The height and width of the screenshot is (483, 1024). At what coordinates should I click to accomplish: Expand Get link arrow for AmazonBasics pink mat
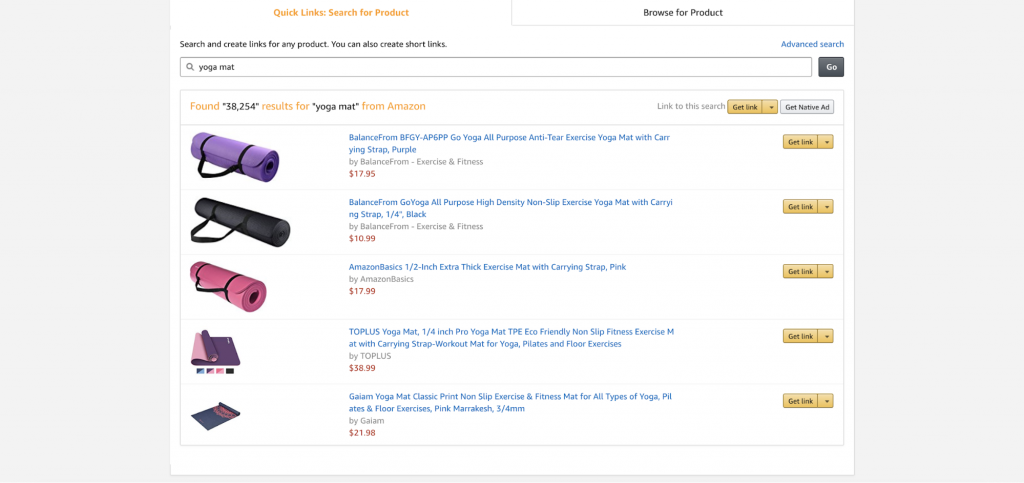[826, 272]
